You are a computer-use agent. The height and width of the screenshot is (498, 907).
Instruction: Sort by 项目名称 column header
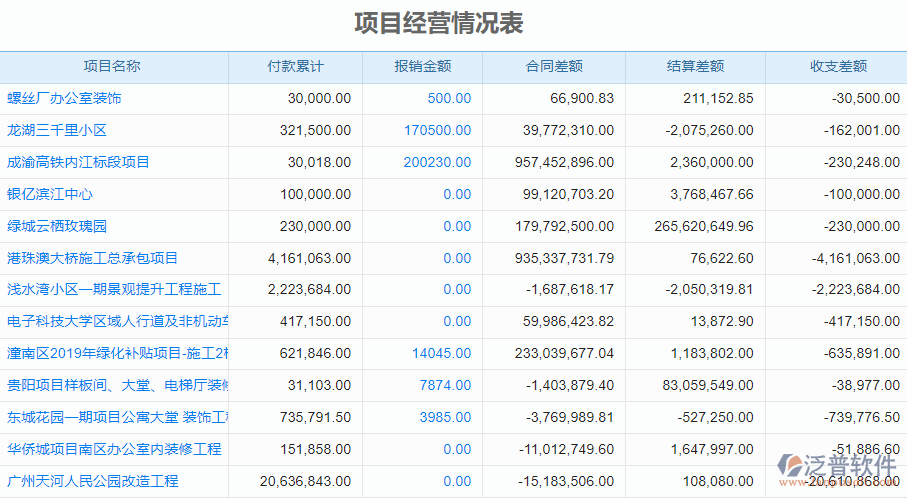click(x=113, y=67)
